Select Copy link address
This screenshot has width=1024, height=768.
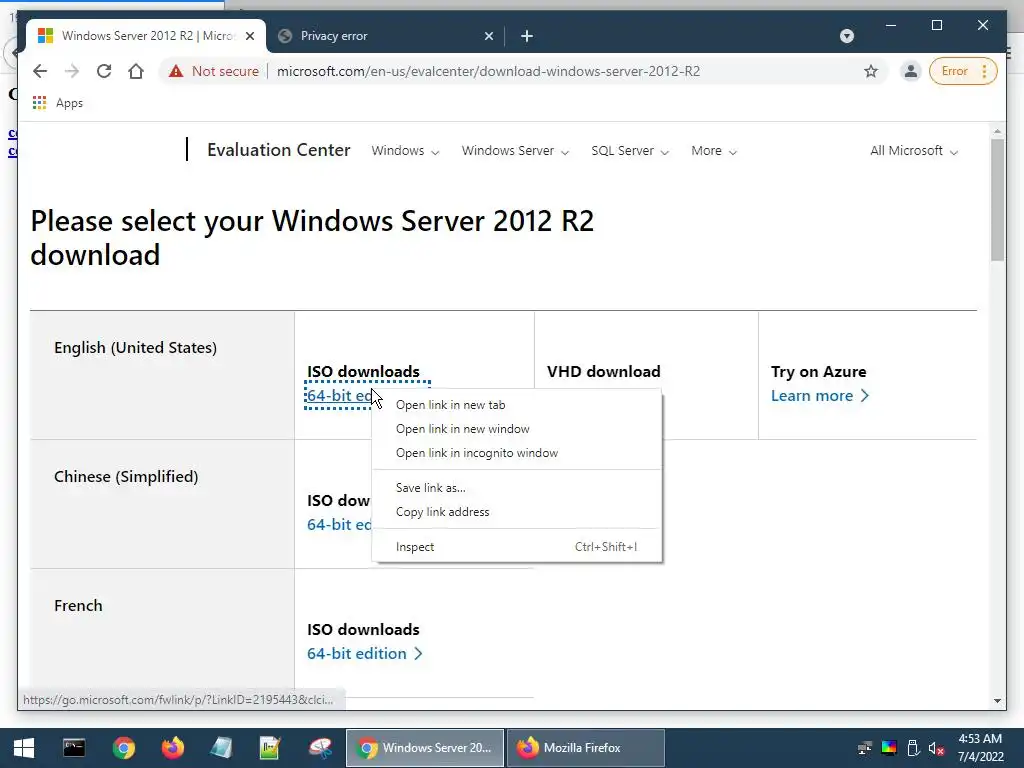tap(517, 512)
